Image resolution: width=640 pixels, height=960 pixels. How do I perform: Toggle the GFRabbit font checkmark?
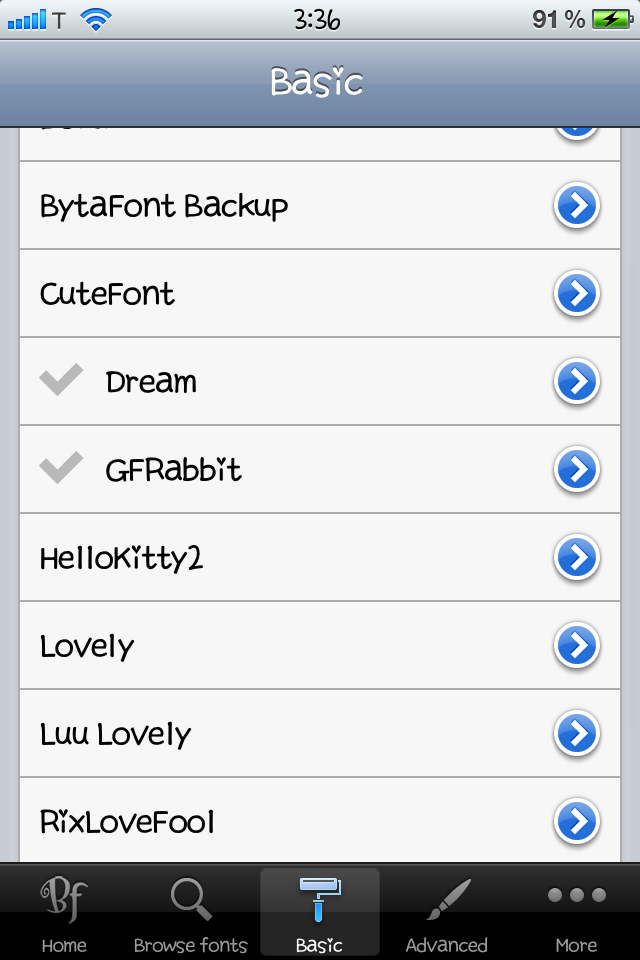[x=61, y=468]
